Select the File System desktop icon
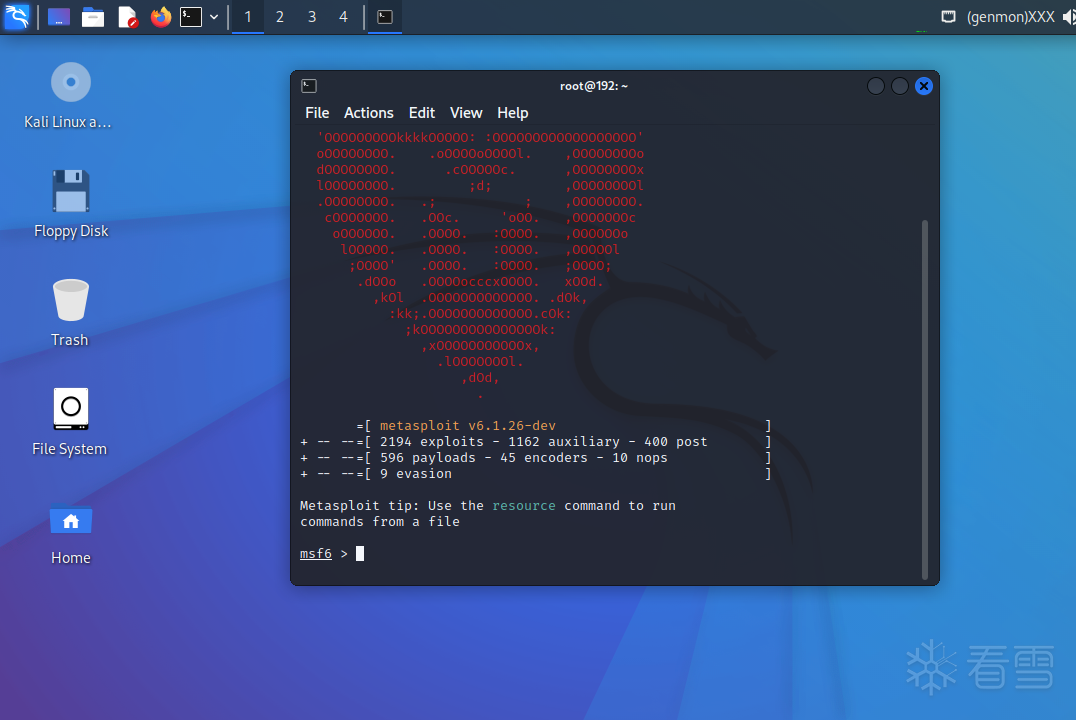The height and width of the screenshot is (720, 1076). (70, 421)
